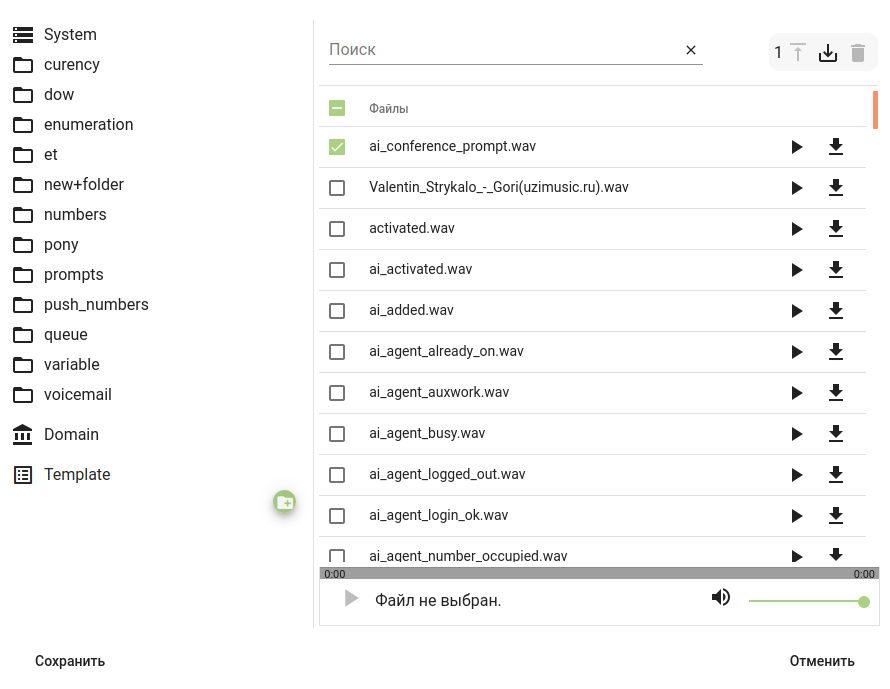Download selected files from the top toolbar
The width and height of the screenshot is (890, 689).
coord(828,53)
